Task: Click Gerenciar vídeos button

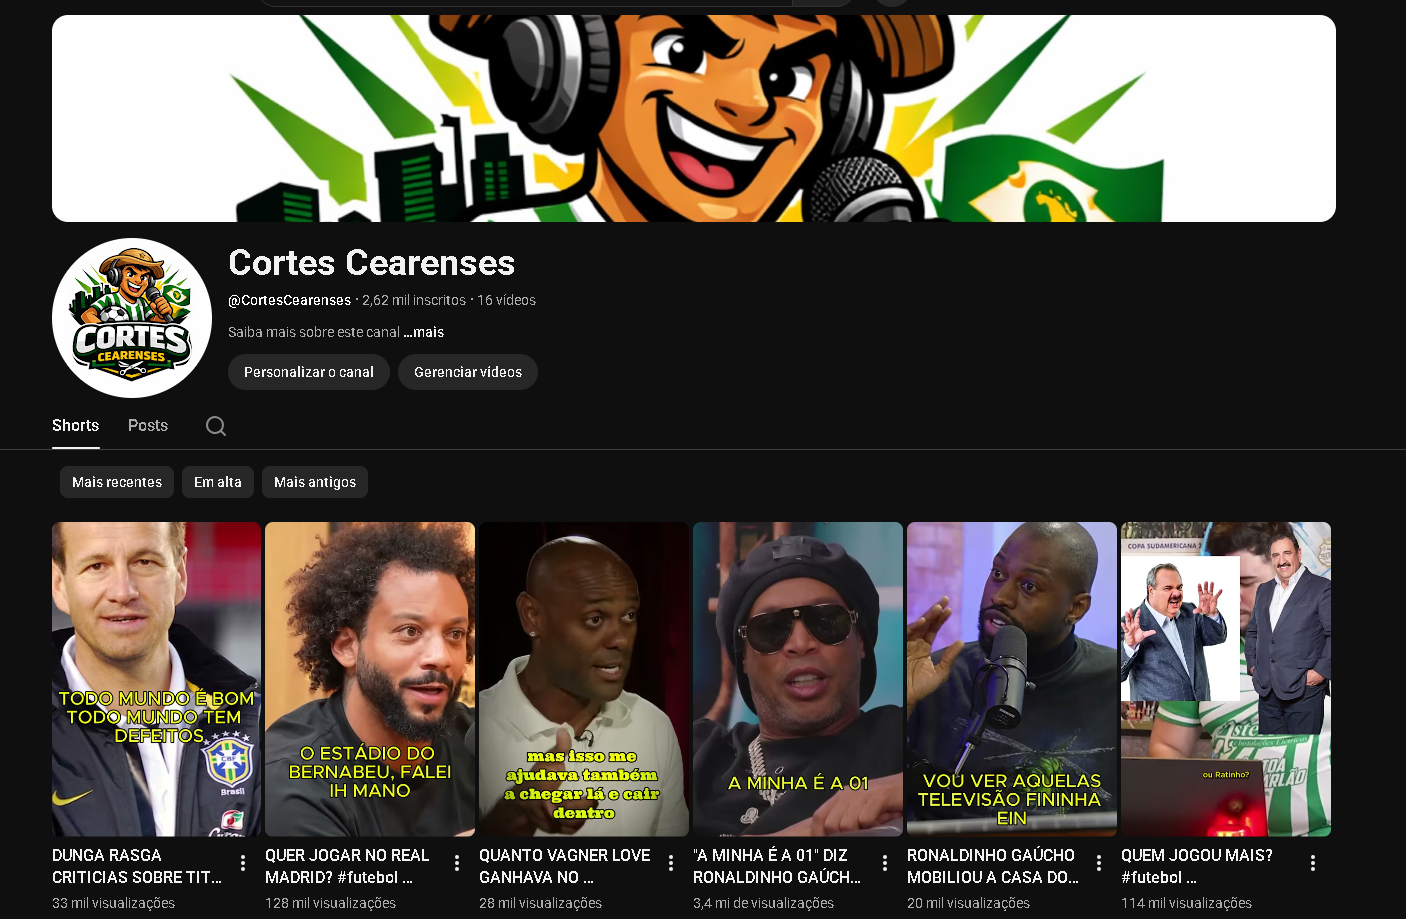Action: tap(468, 372)
